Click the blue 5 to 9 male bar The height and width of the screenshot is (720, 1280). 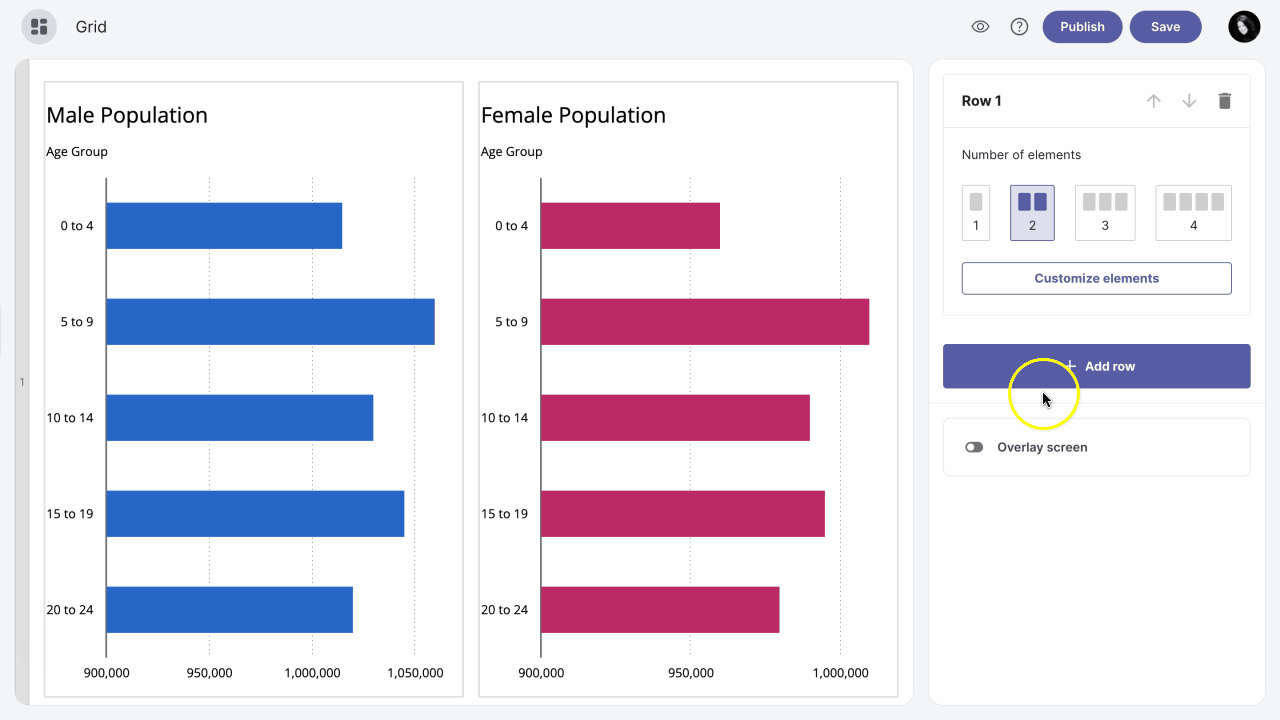tap(270, 322)
